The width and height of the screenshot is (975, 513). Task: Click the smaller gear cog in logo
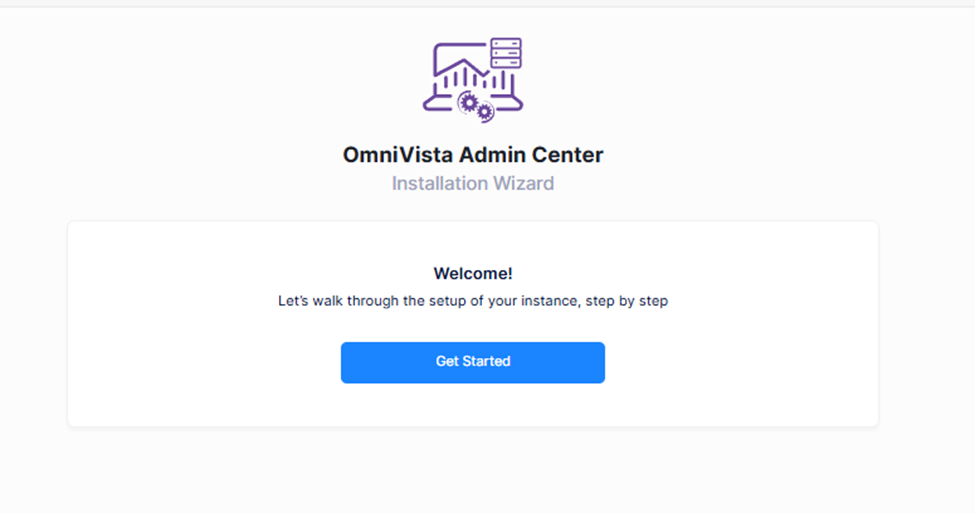point(485,112)
